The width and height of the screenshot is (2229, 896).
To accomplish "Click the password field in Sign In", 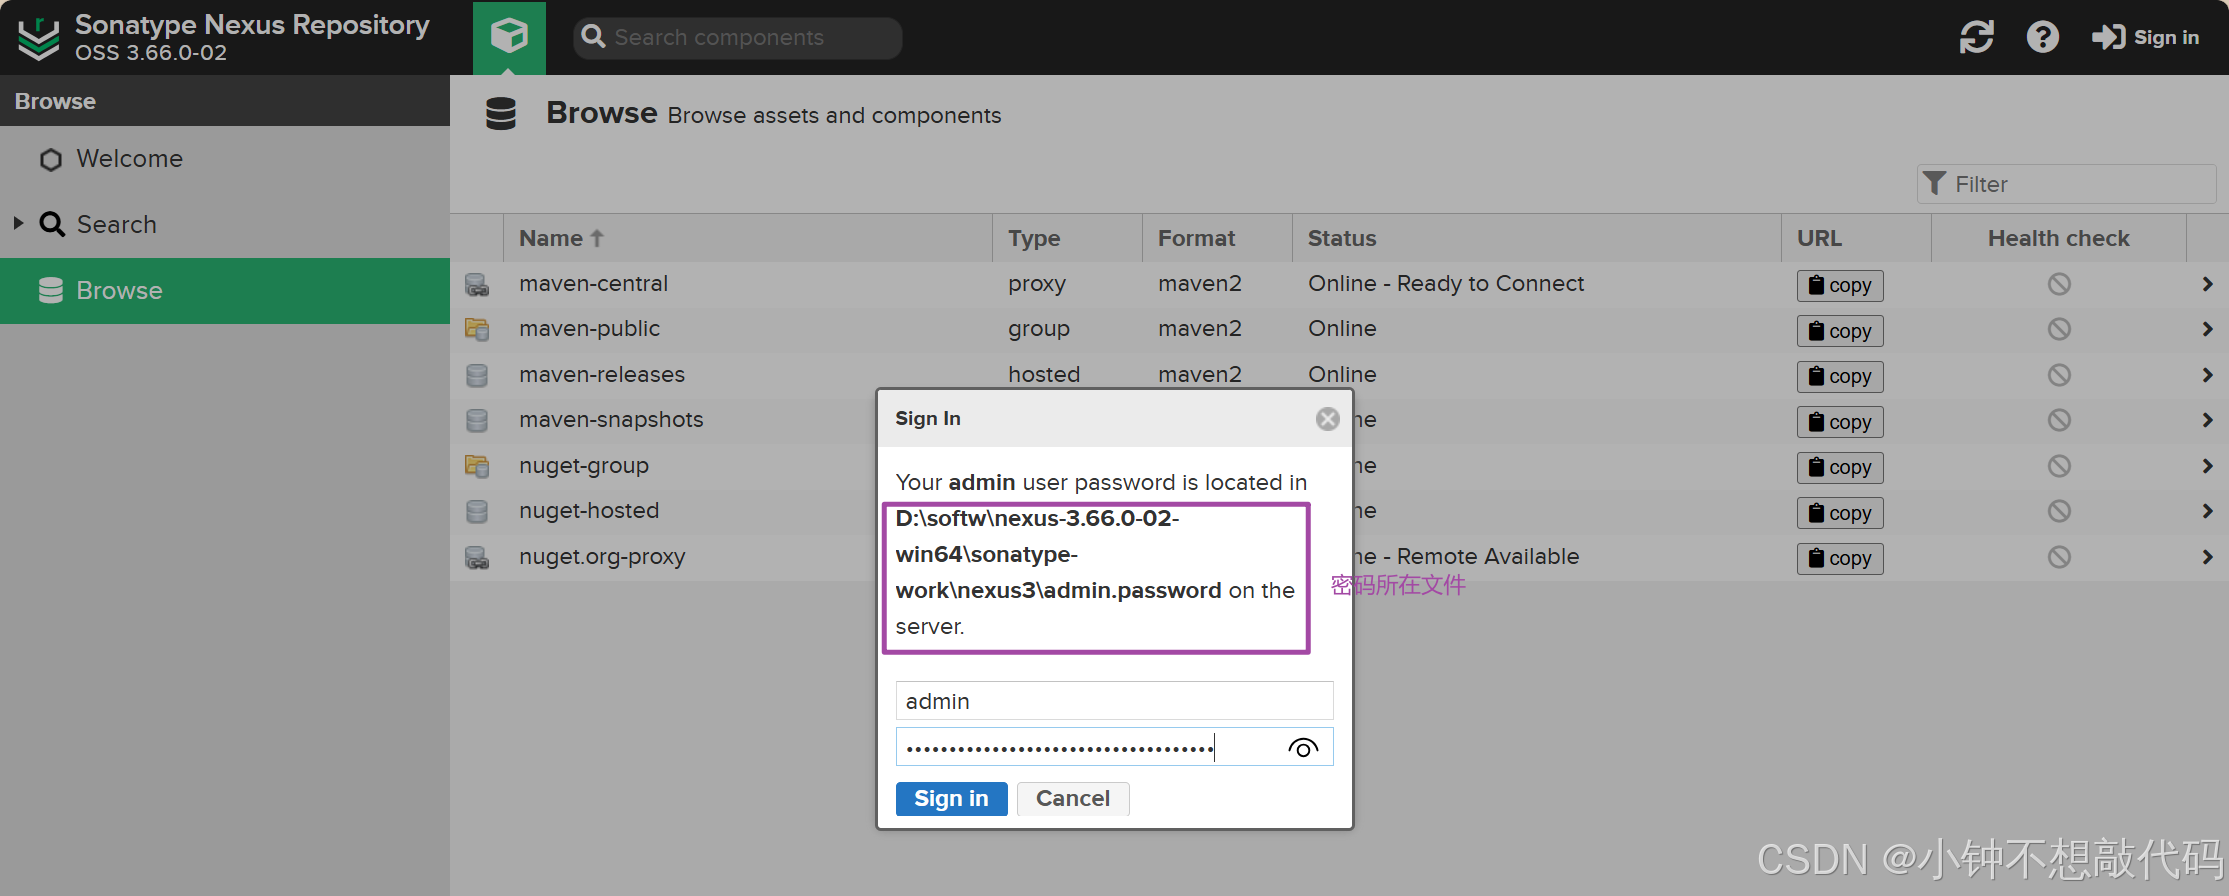I will click(1114, 747).
